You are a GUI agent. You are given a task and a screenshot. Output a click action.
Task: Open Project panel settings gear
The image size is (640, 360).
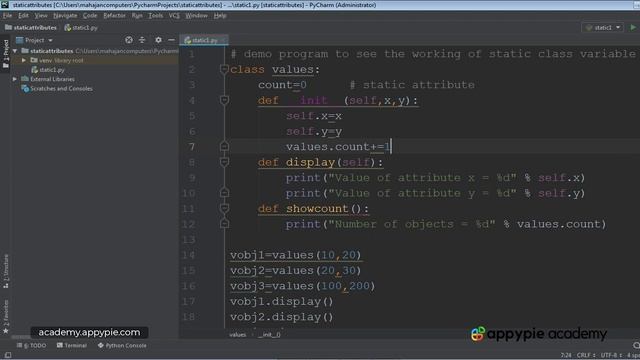[x=158, y=40]
